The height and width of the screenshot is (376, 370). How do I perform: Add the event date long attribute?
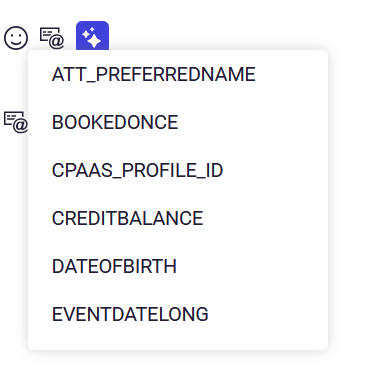(x=178, y=314)
